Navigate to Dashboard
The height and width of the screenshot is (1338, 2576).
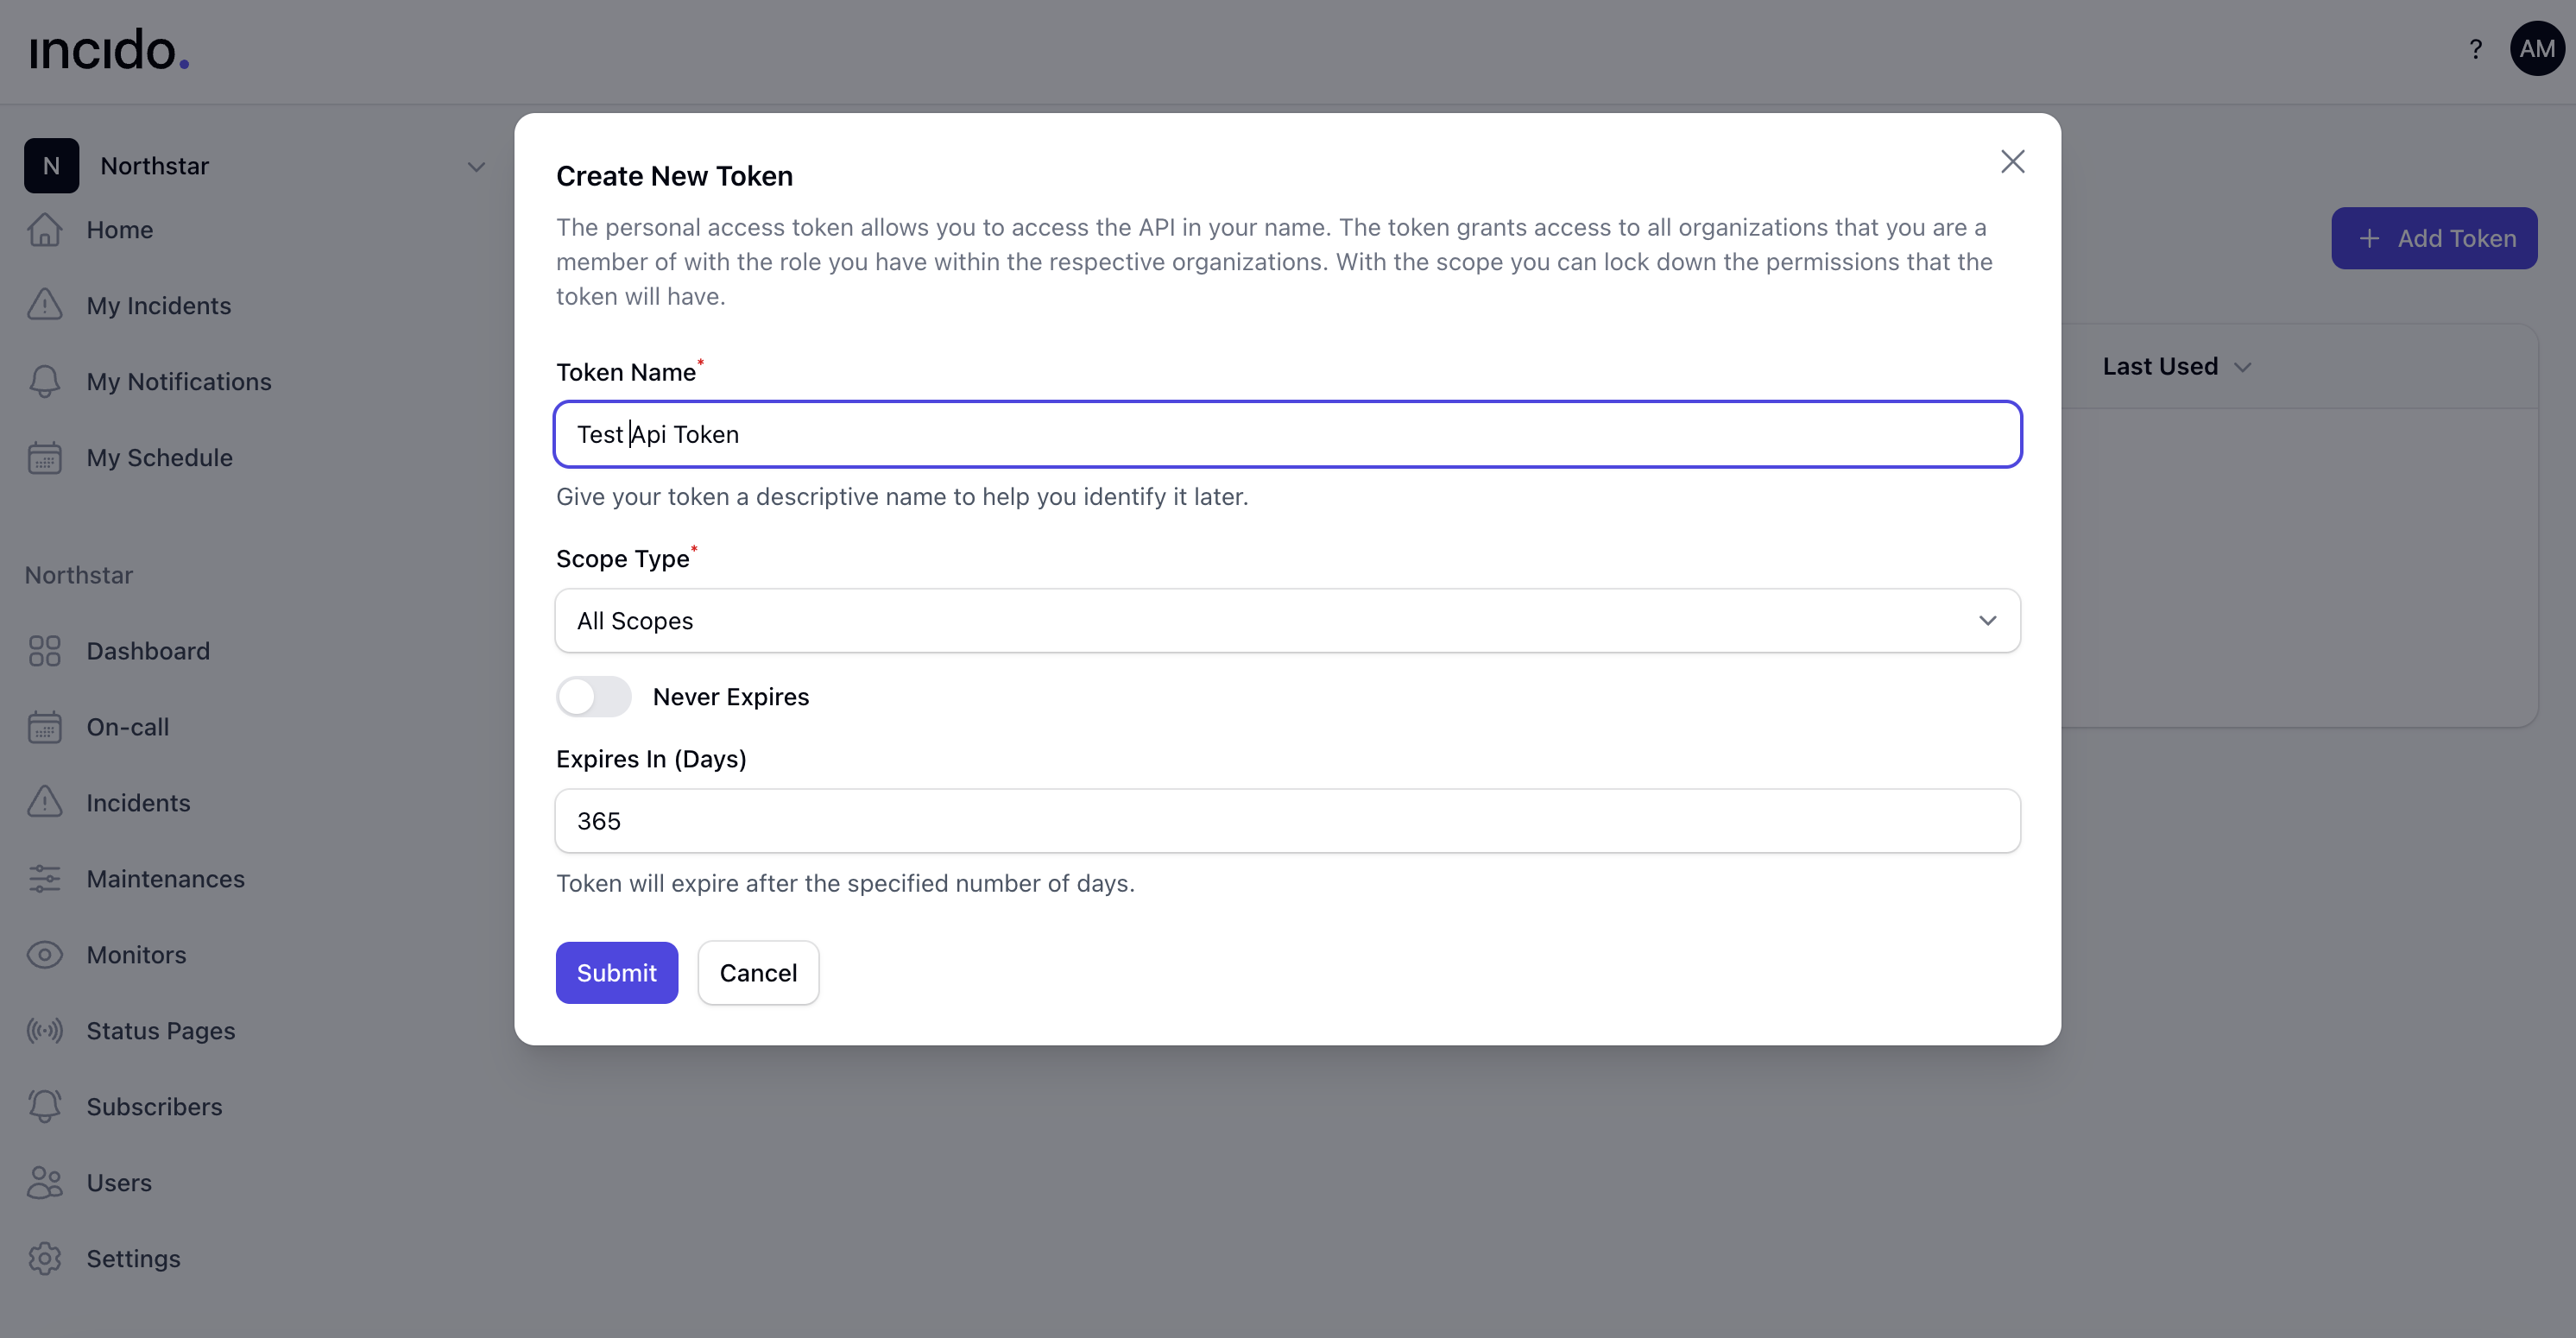[x=148, y=651]
